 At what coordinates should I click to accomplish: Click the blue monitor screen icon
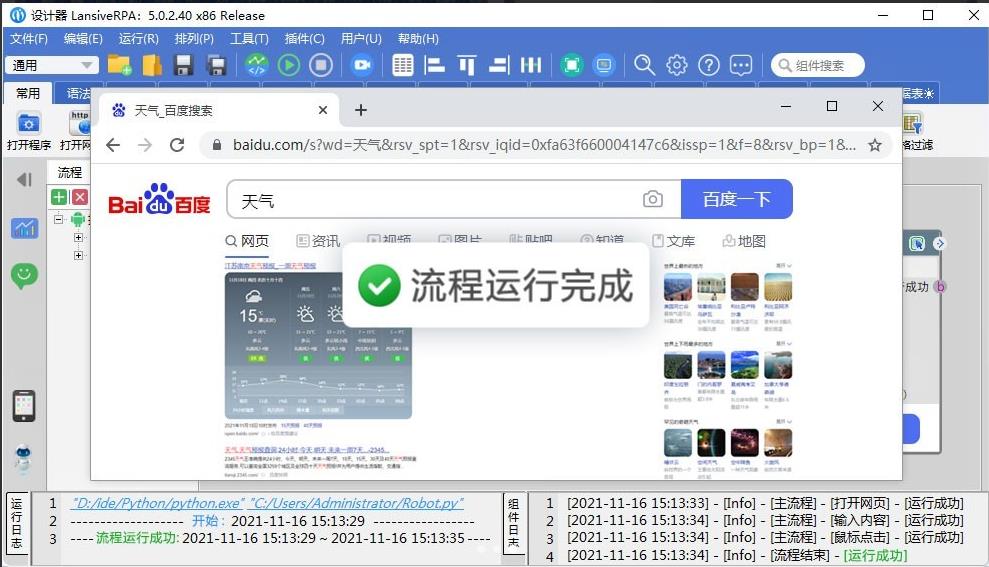[x=604, y=65]
